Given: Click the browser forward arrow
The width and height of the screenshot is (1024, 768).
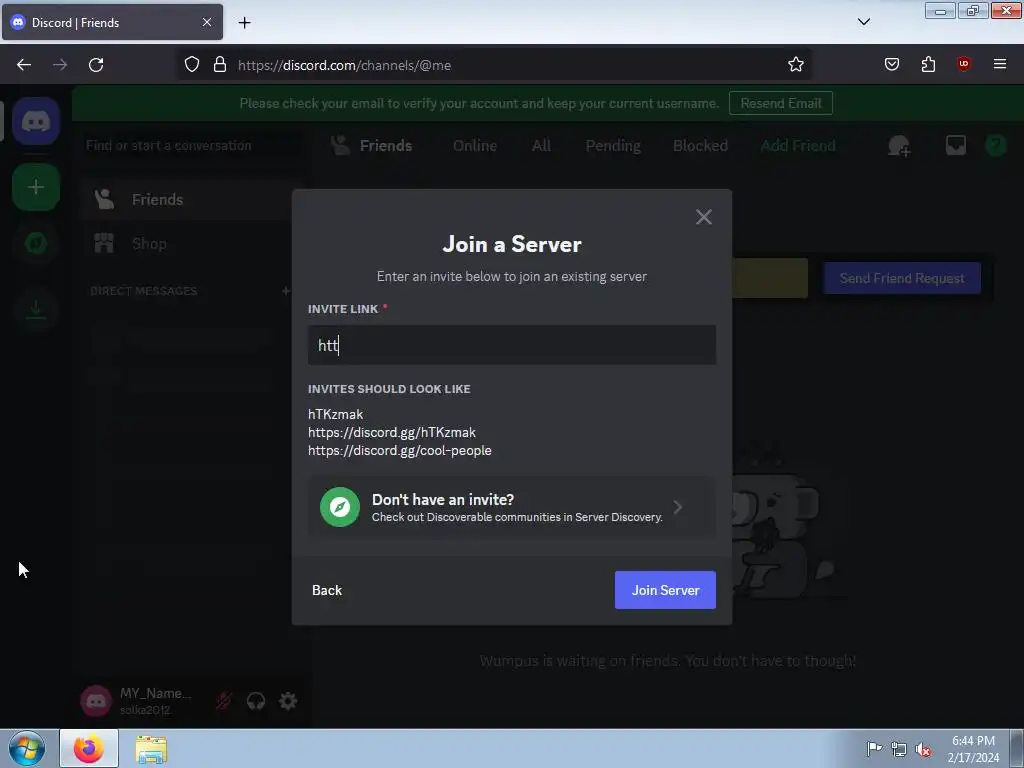Looking at the screenshot, I should tap(60, 65).
